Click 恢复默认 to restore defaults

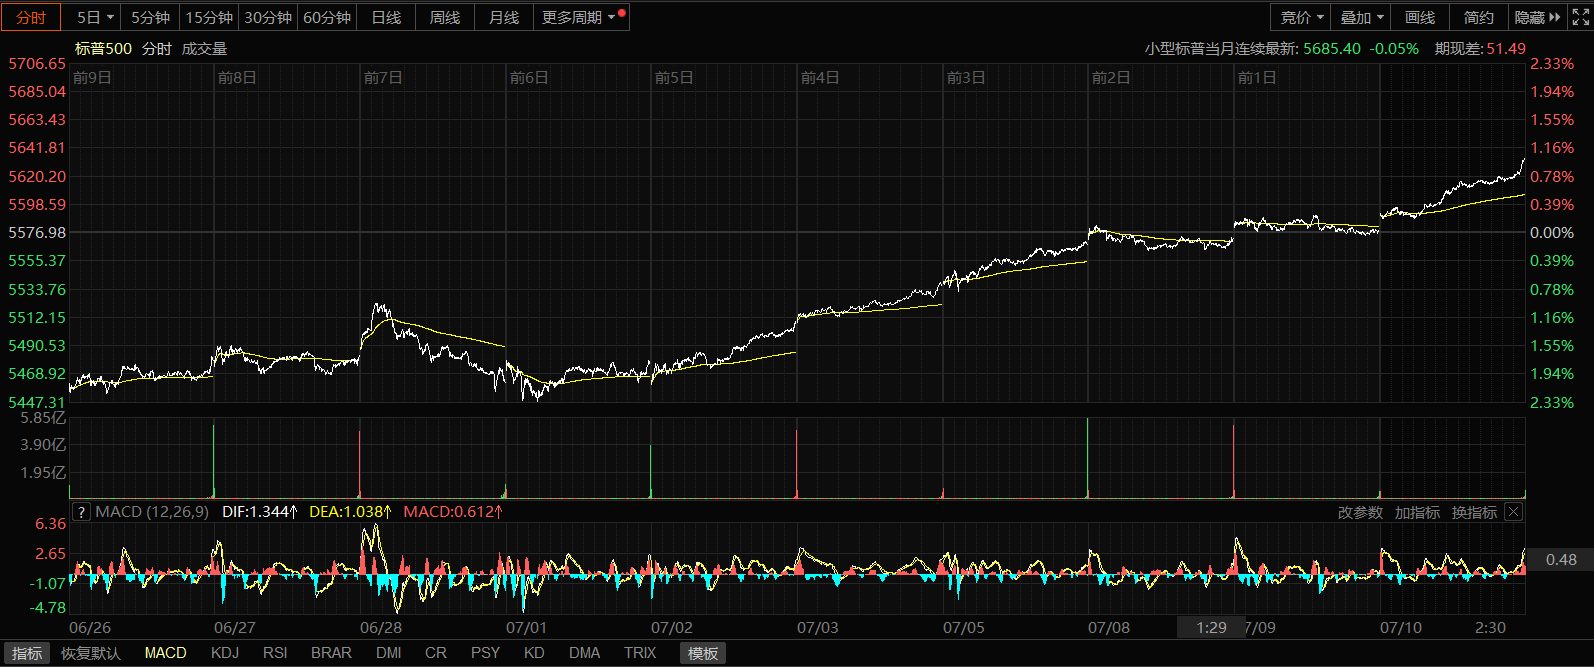click(x=90, y=653)
